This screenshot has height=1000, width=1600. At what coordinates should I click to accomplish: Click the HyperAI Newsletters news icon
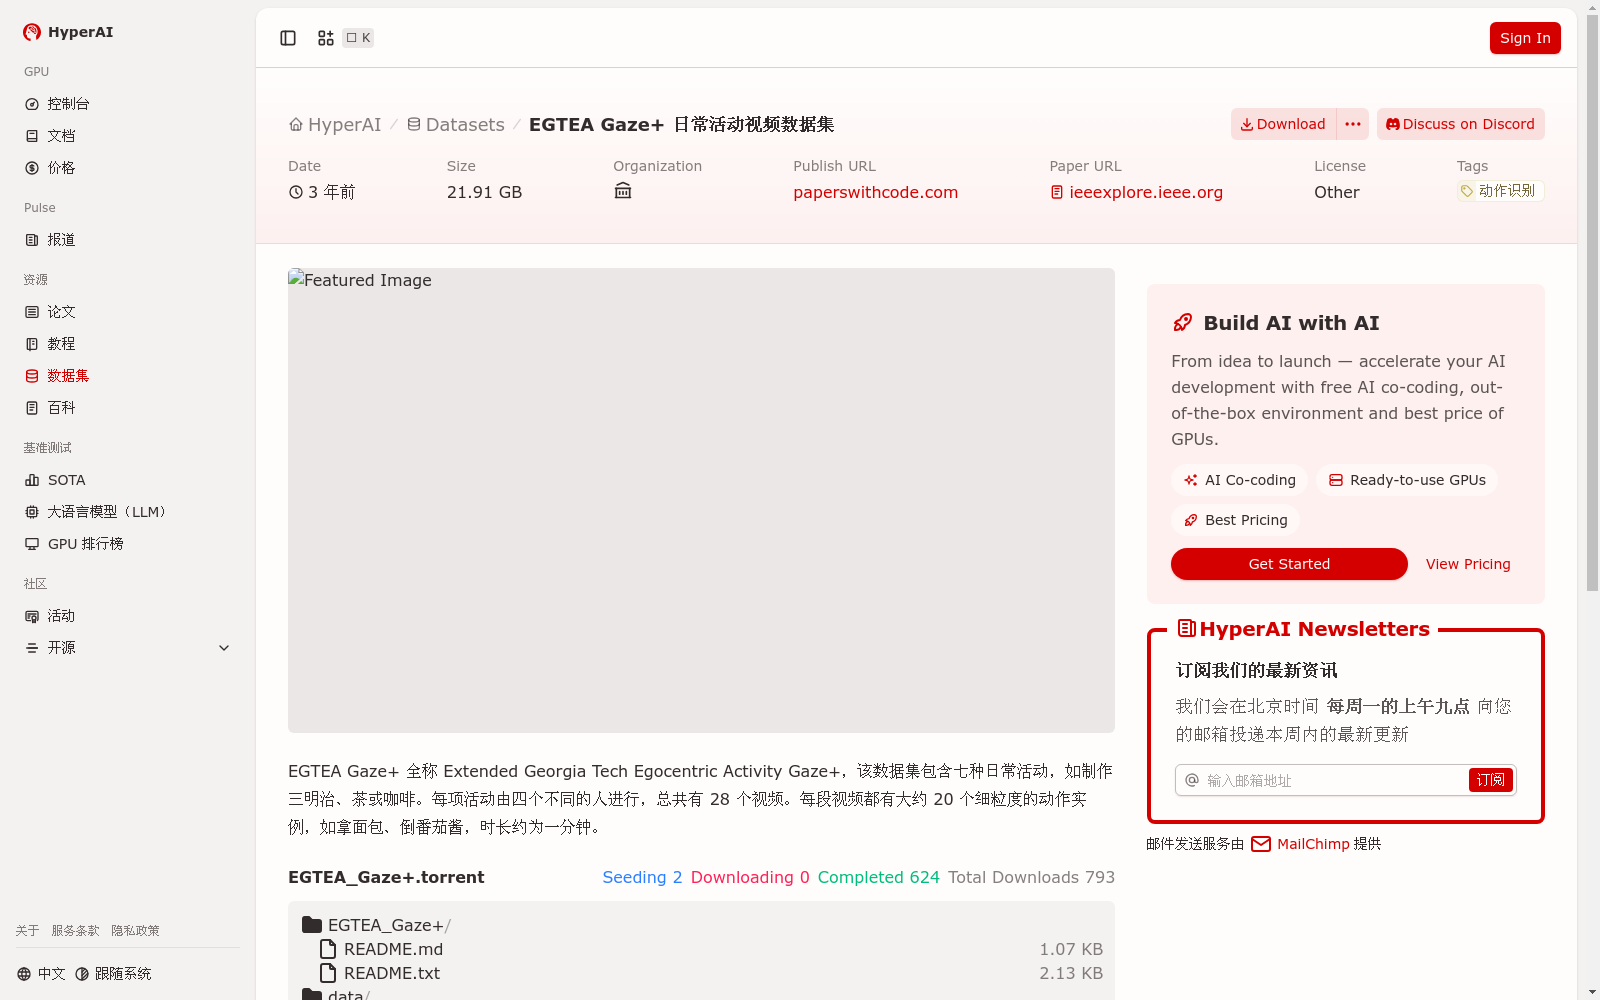(1187, 628)
